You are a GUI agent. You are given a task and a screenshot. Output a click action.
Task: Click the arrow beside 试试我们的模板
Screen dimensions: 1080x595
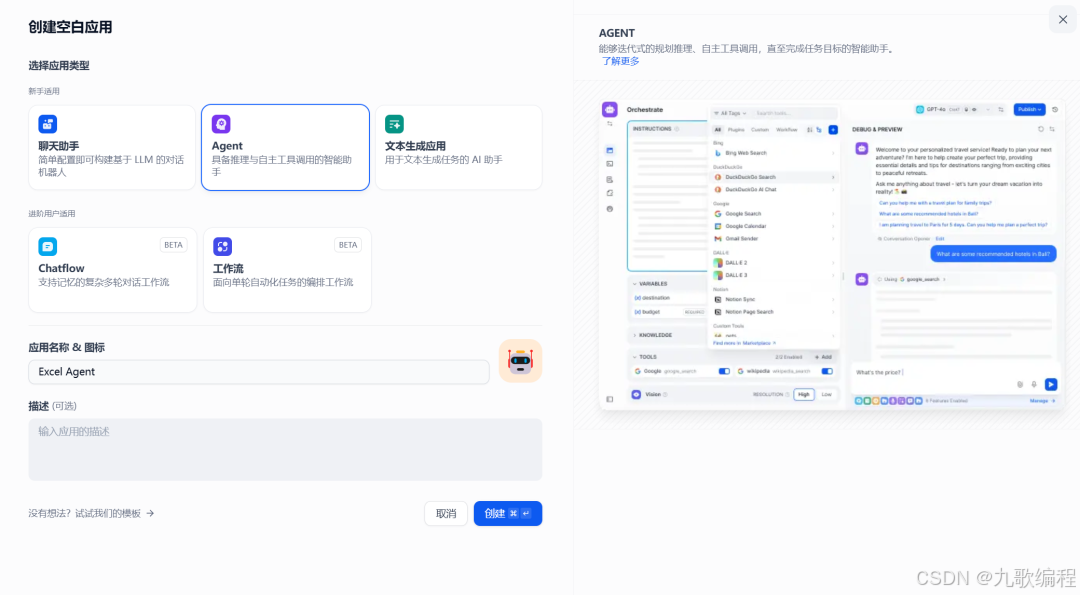coord(150,513)
